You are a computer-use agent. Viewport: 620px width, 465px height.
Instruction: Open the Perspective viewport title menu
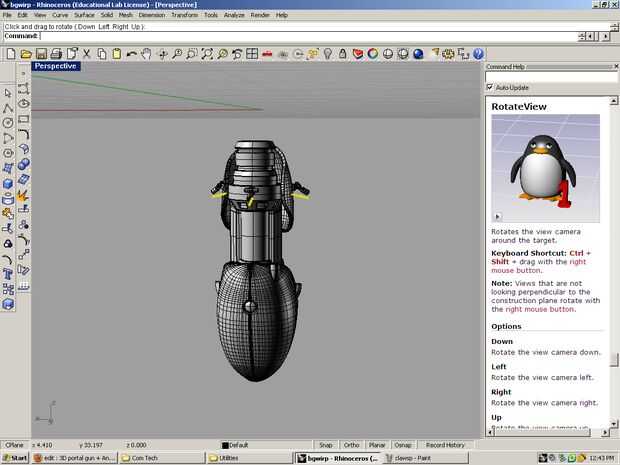click(x=55, y=66)
